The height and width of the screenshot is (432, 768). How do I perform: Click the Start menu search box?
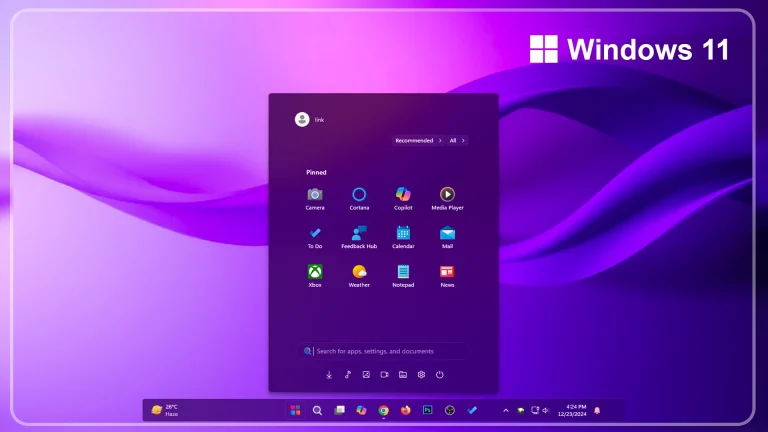[x=385, y=351]
